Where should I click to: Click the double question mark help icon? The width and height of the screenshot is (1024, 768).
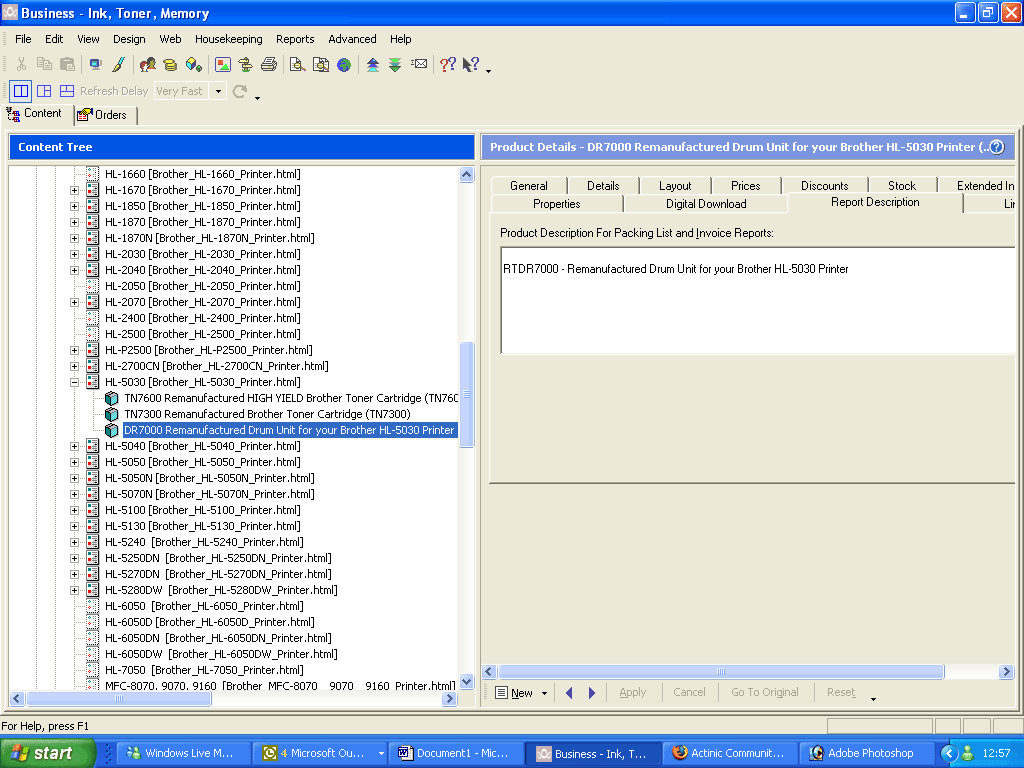tap(447, 65)
